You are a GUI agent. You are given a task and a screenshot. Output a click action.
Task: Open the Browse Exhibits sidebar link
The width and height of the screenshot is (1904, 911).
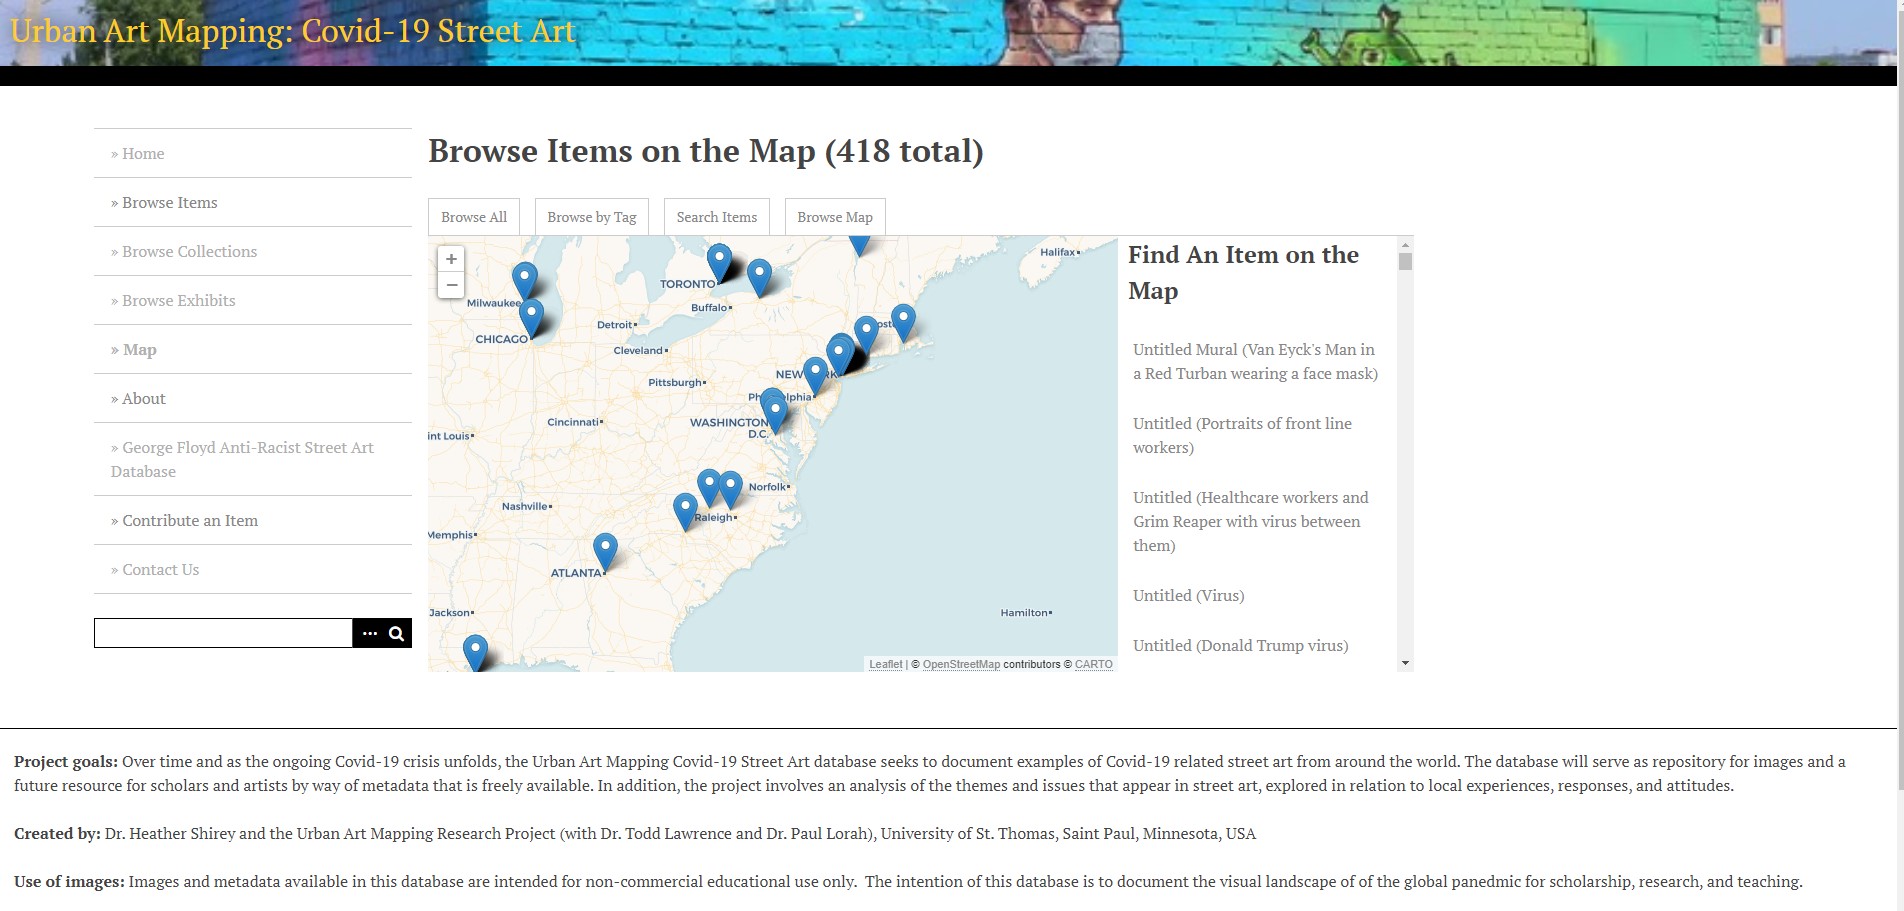pyautogui.click(x=178, y=301)
